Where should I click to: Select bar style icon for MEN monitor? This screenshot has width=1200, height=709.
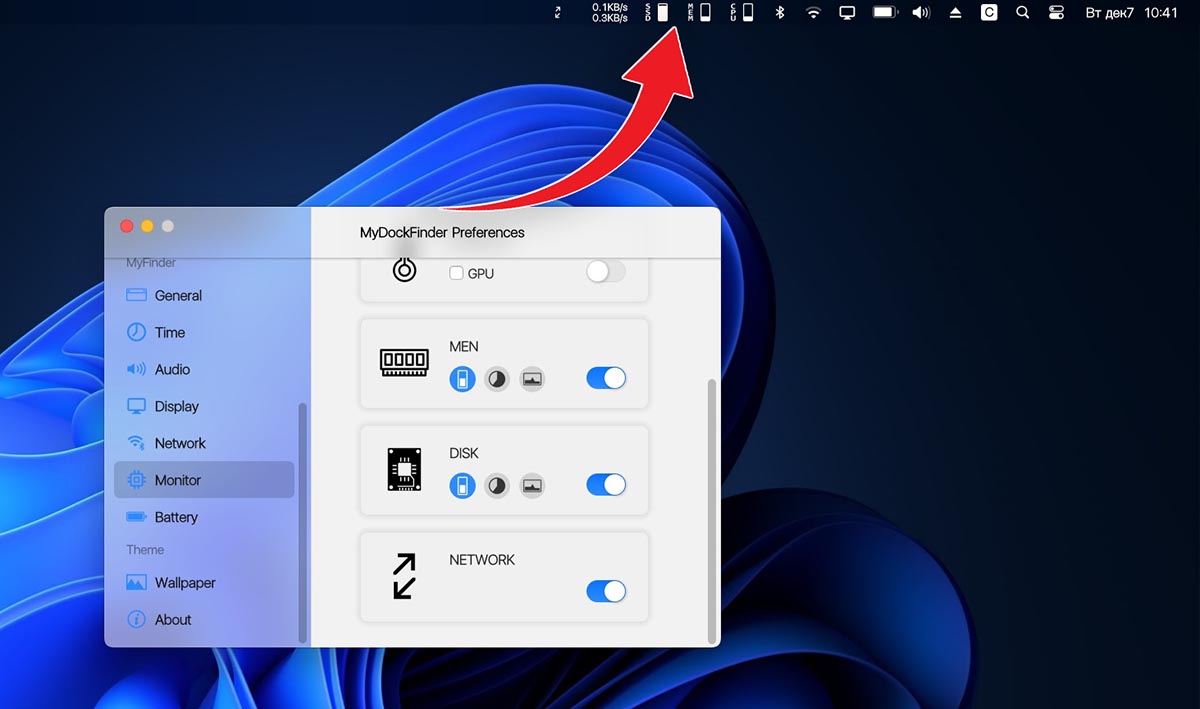click(462, 379)
